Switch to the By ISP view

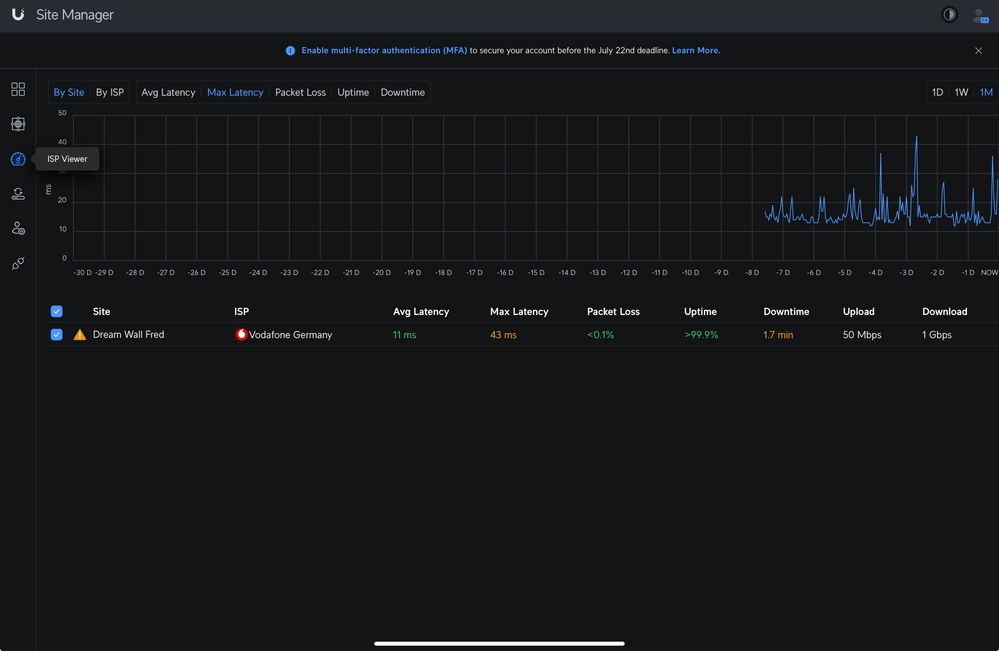[110, 92]
